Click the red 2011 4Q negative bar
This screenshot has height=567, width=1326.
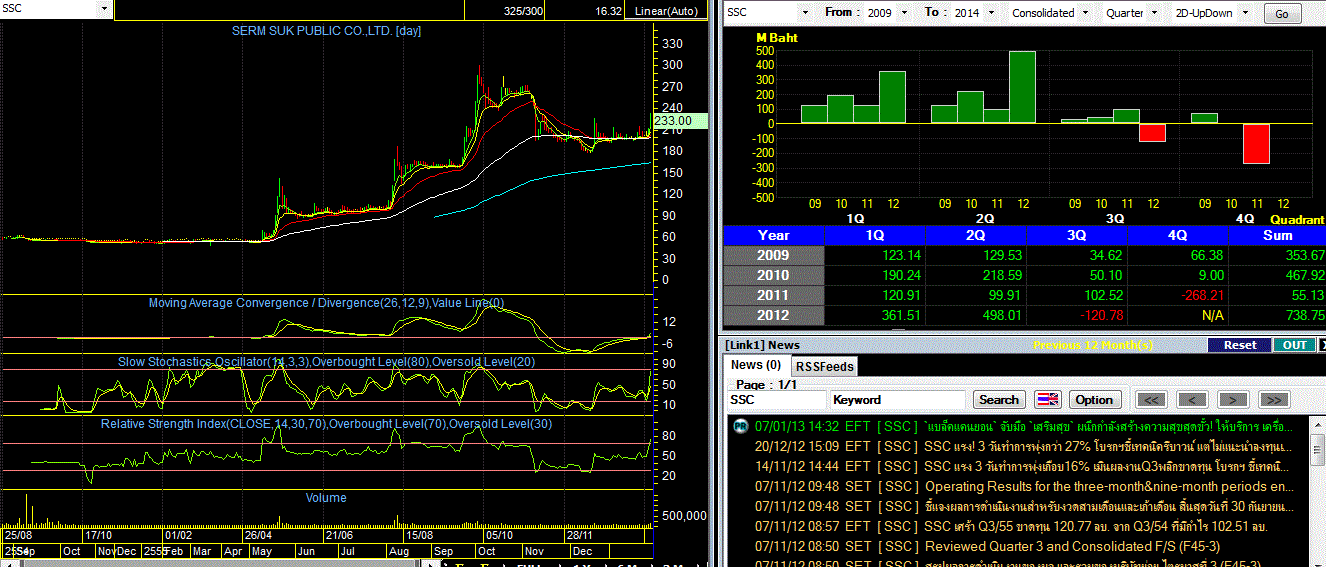1256,144
